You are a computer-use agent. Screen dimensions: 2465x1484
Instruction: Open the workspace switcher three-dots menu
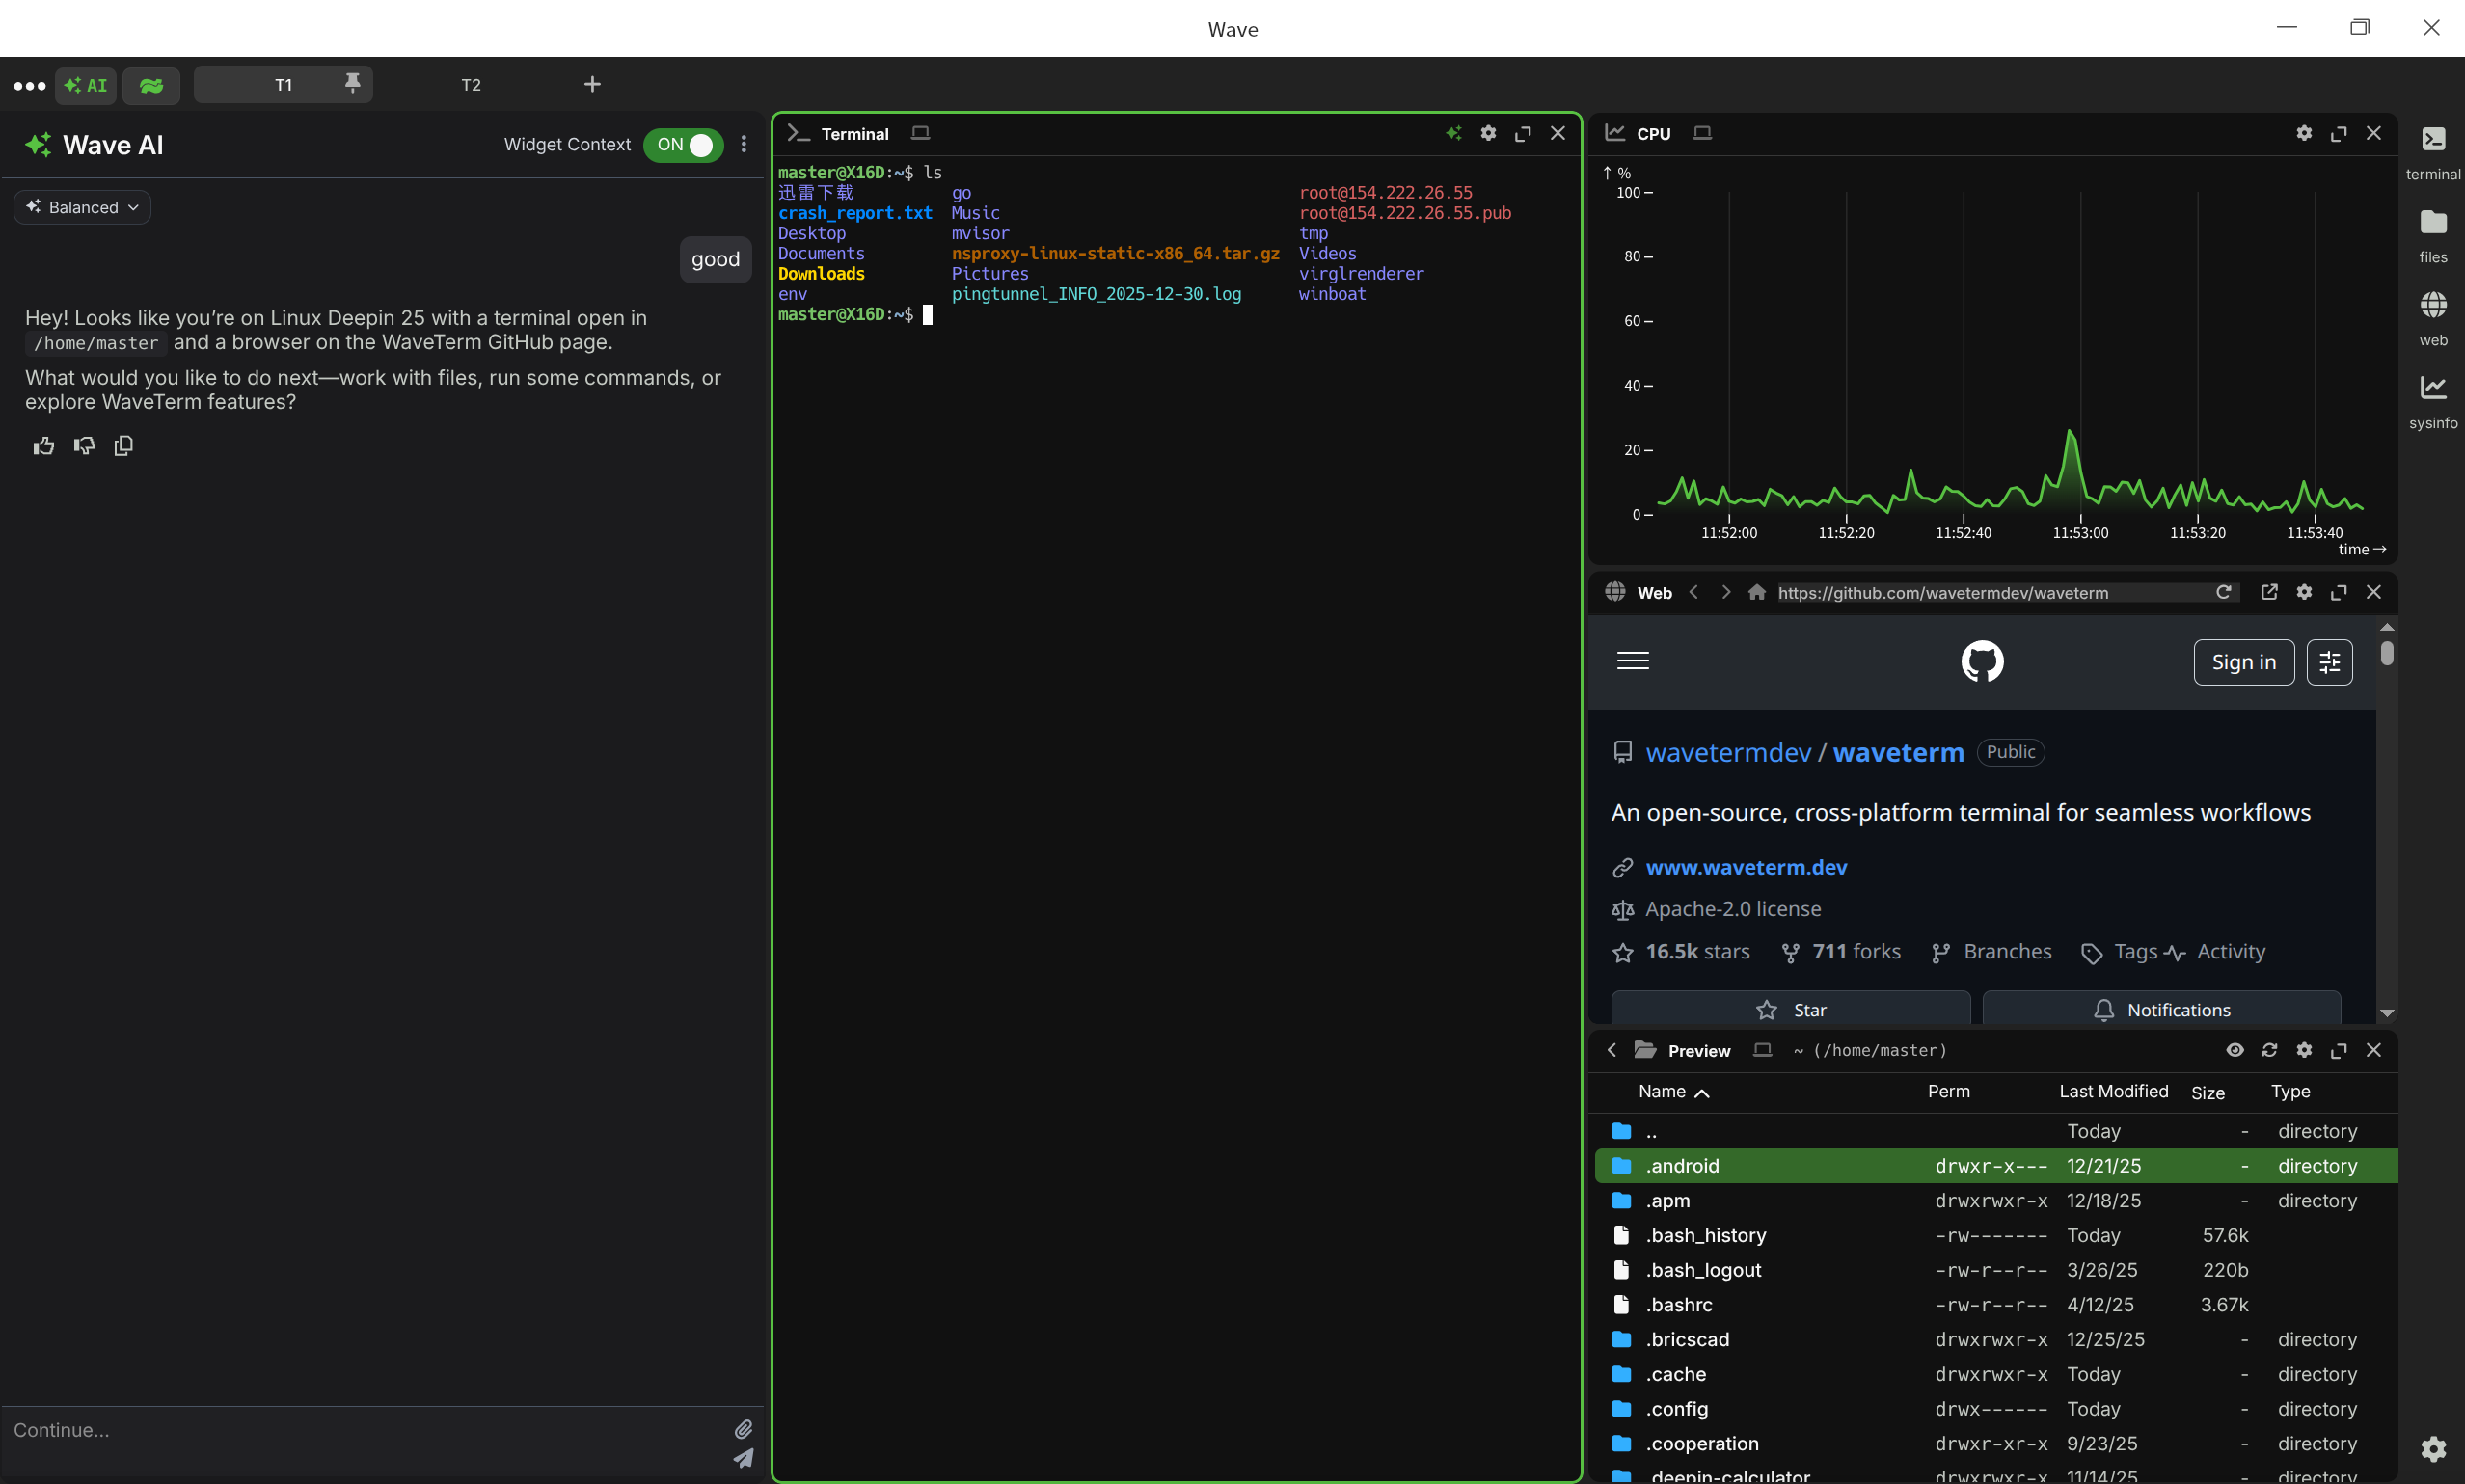[29, 86]
